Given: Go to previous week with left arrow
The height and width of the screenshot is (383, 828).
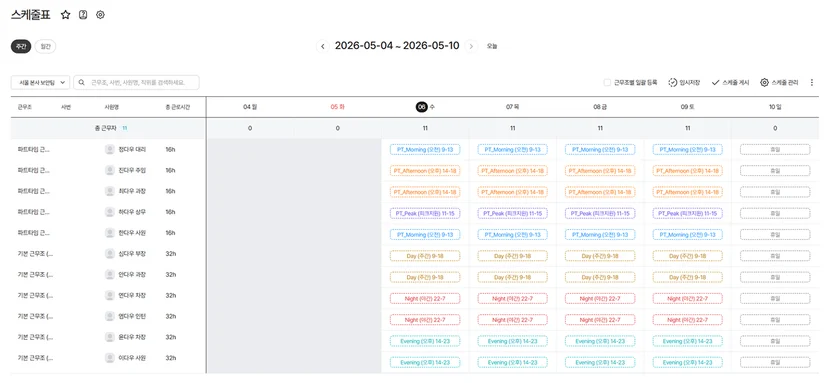Looking at the screenshot, I should [323, 46].
